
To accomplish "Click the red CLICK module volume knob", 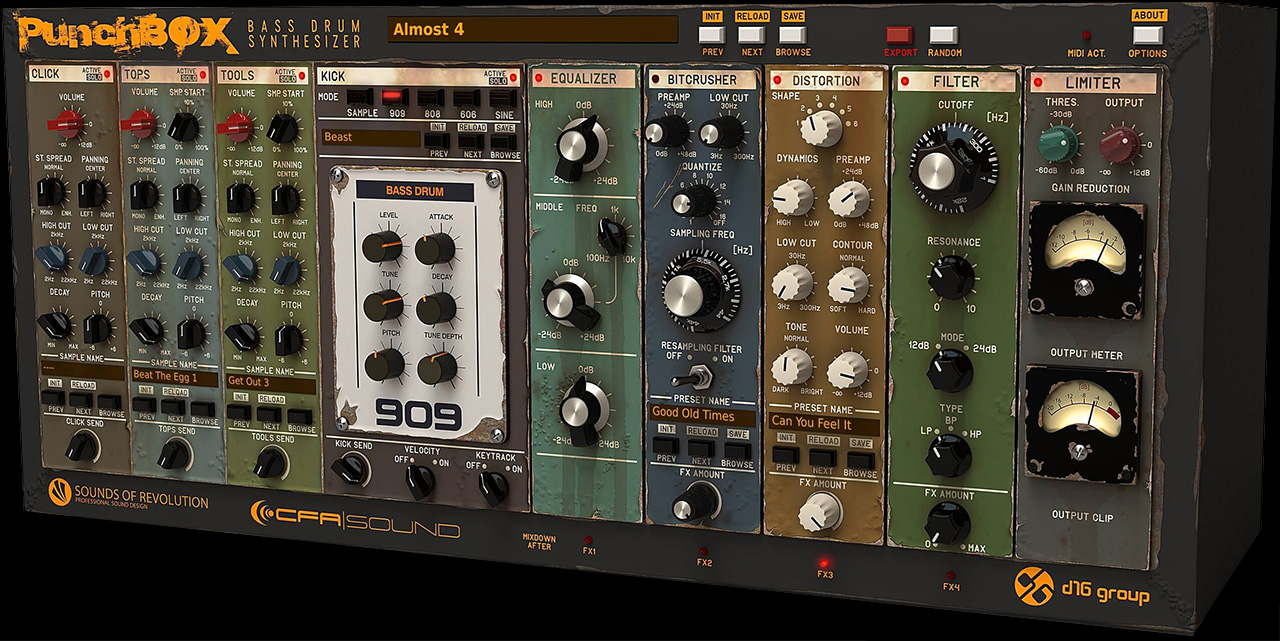I will tap(68, 124).
